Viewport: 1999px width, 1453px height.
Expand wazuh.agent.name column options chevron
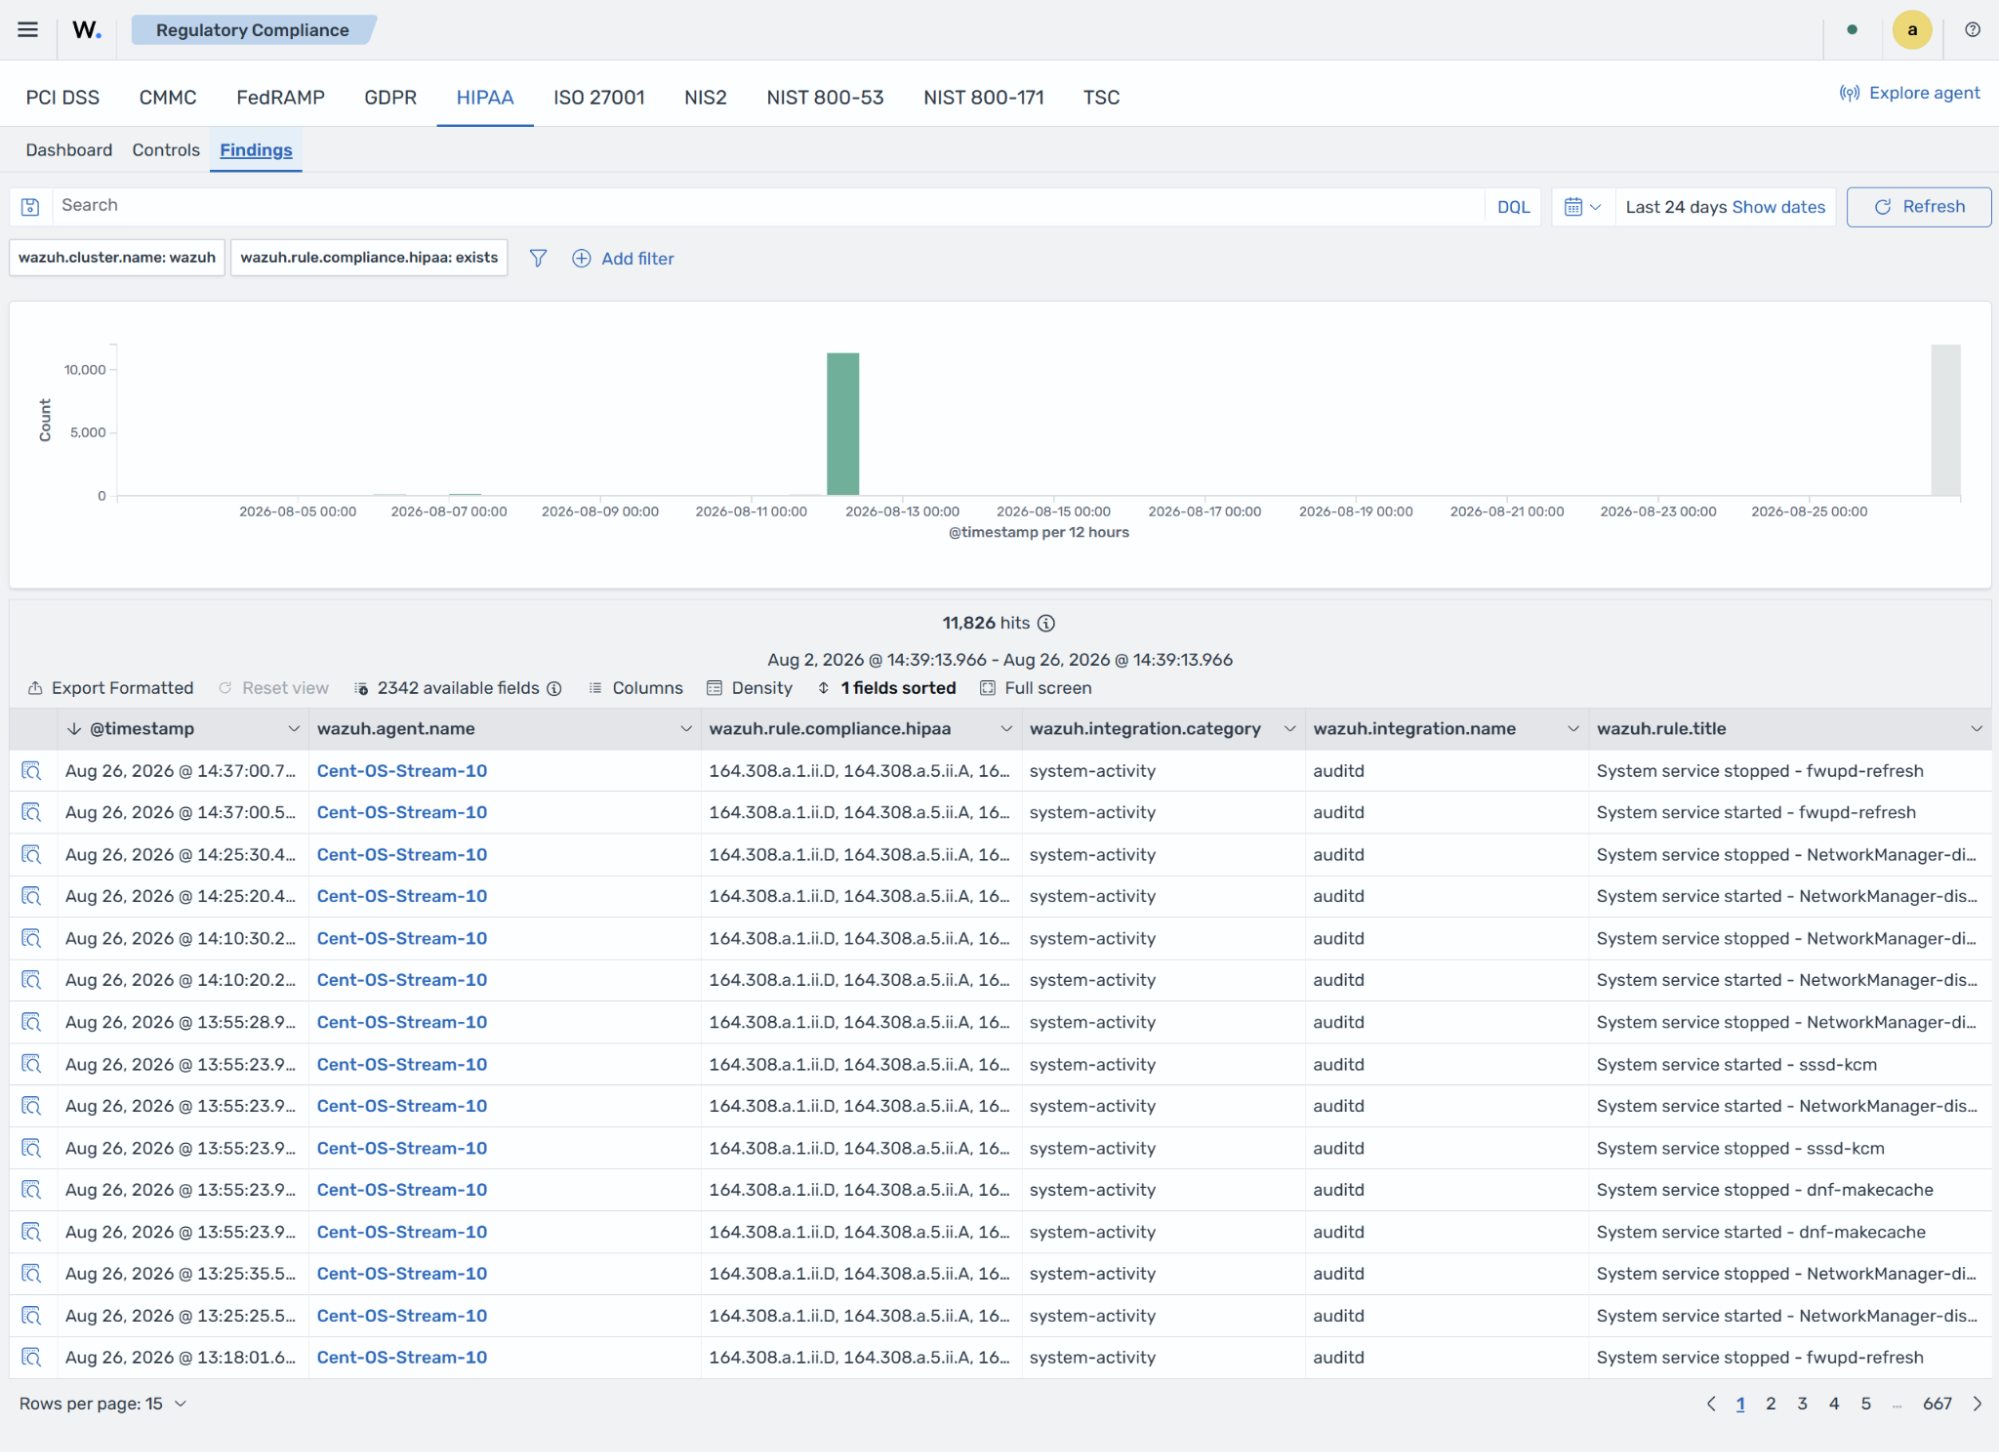[x=686, y=729]
